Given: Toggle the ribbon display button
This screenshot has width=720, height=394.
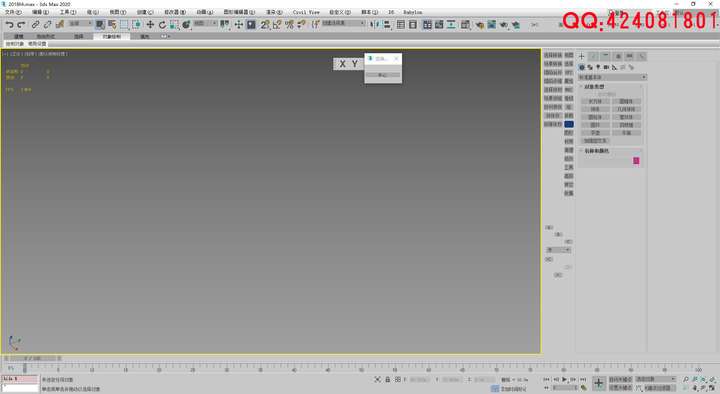Looking at the screenshot, I should (x=427, y=25).
